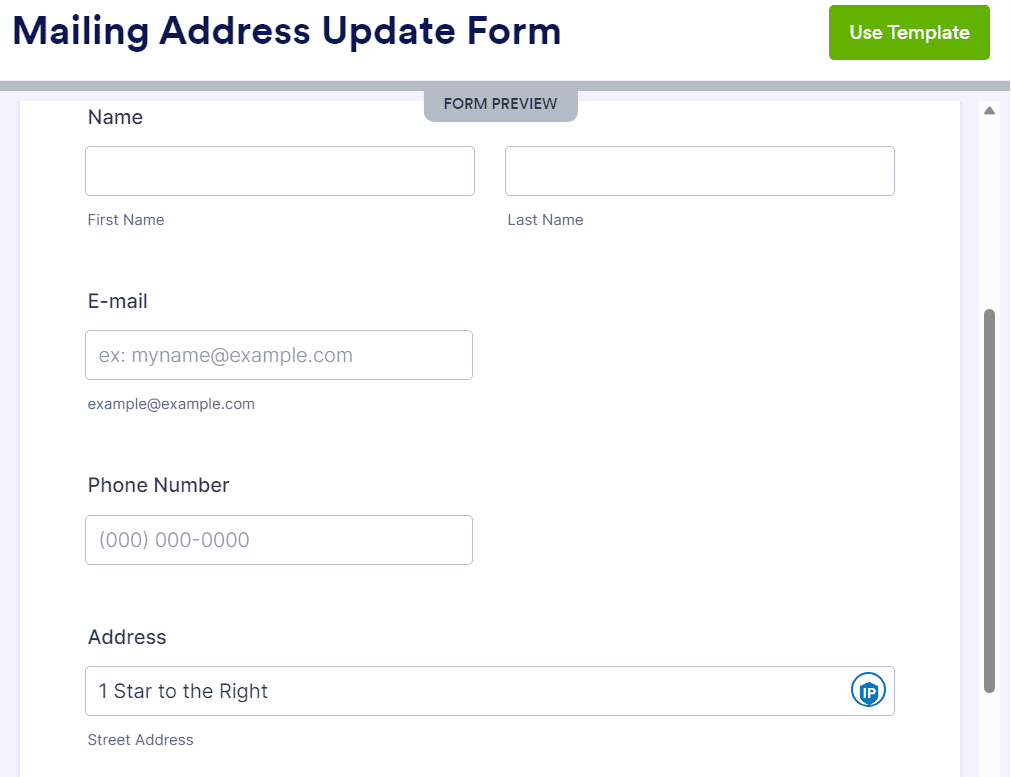Click the Name field label
1011x777 pixels.
[115, 117]
